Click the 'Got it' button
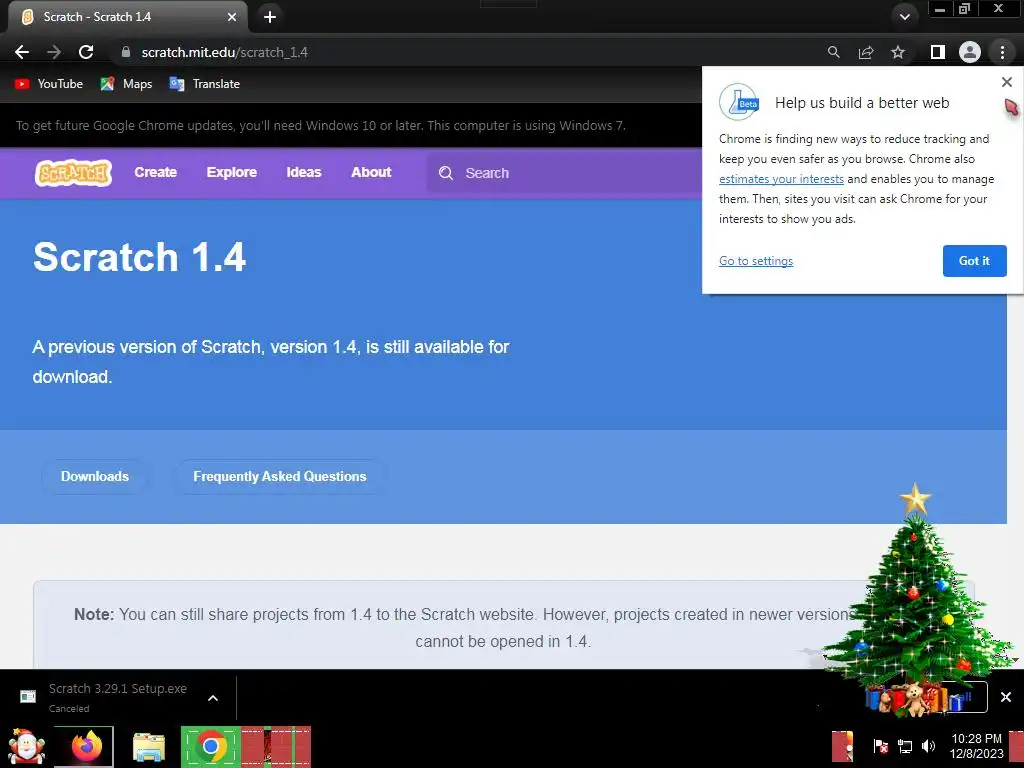 974,261
